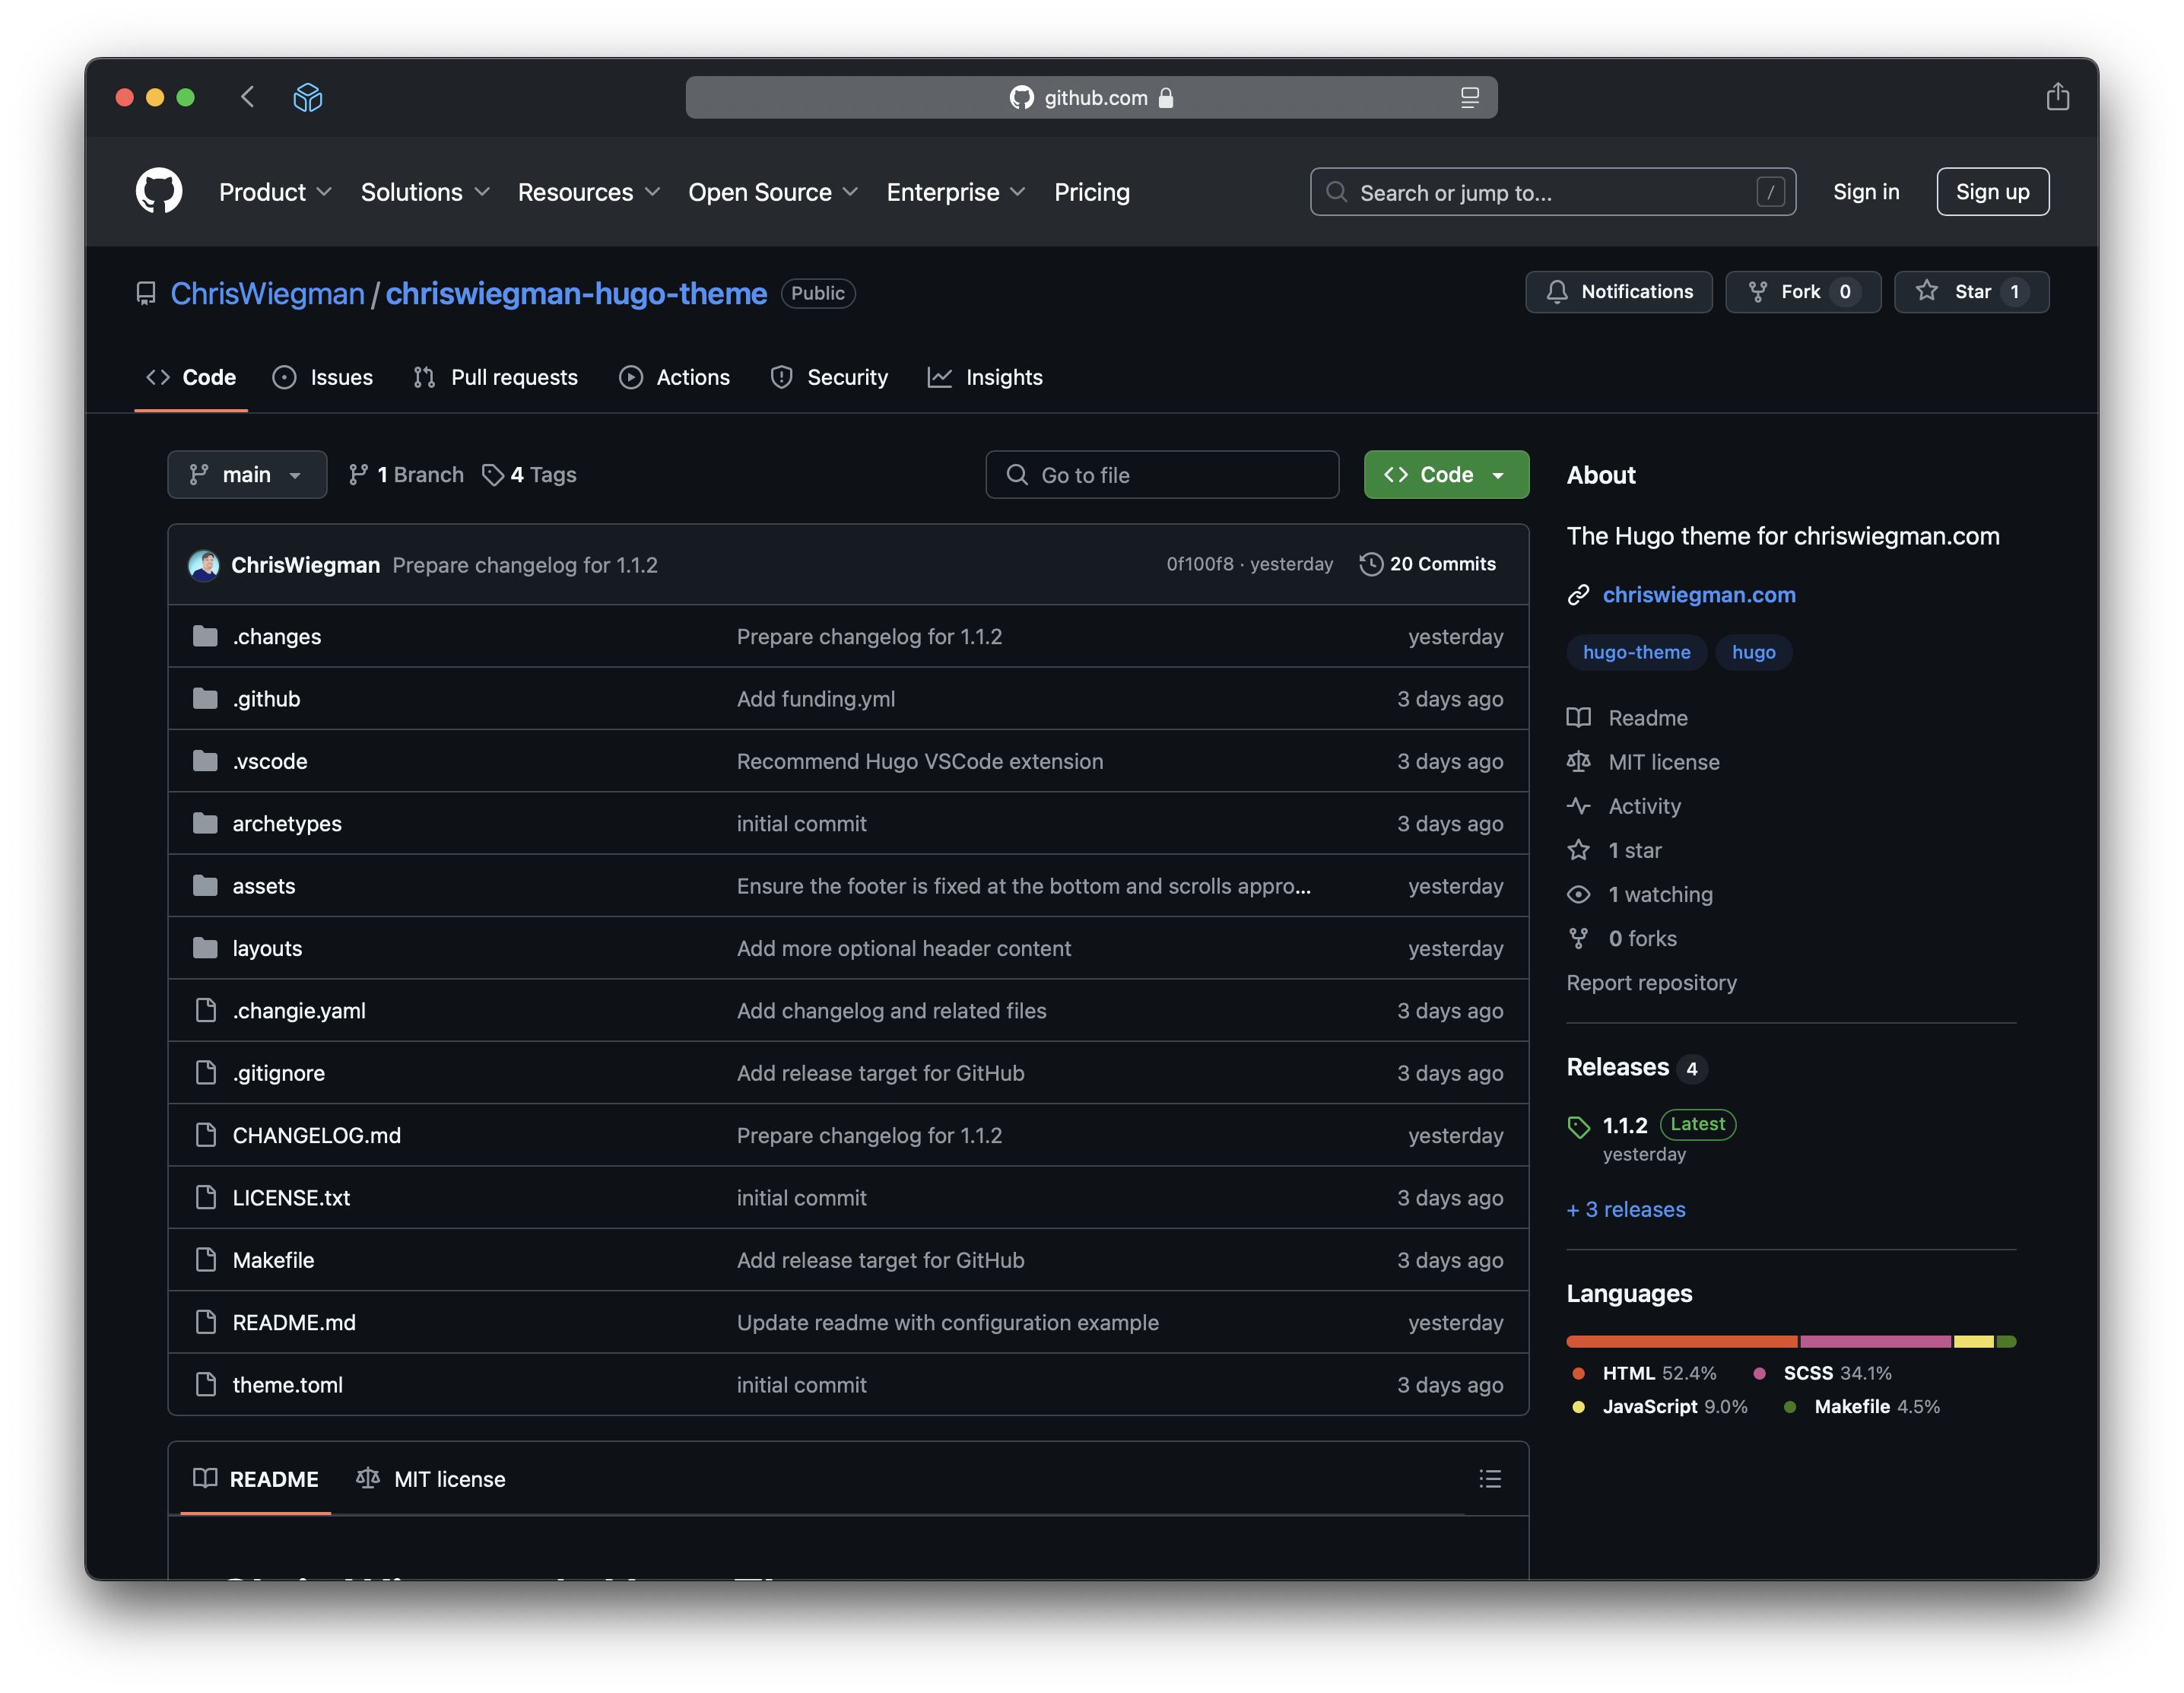Click the + 3 releases link

coord(1626,1210)
